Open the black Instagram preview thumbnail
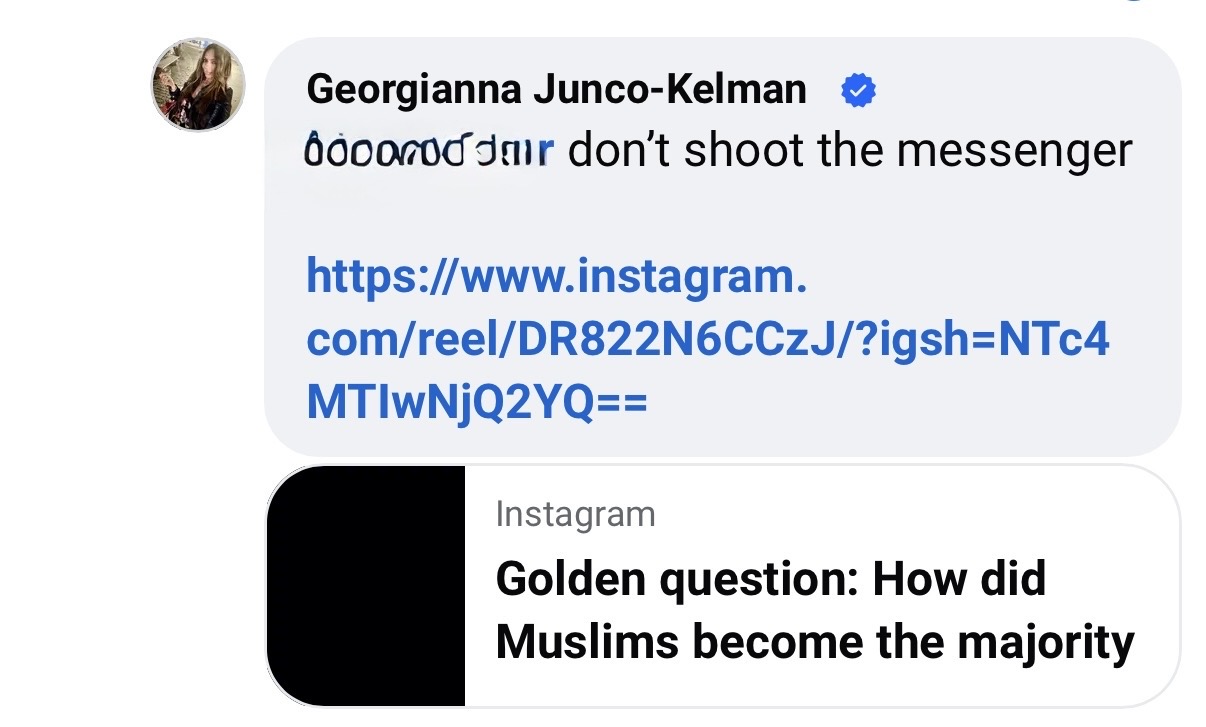The width and height of the screenshot is (1206, 727). [366, 586]
